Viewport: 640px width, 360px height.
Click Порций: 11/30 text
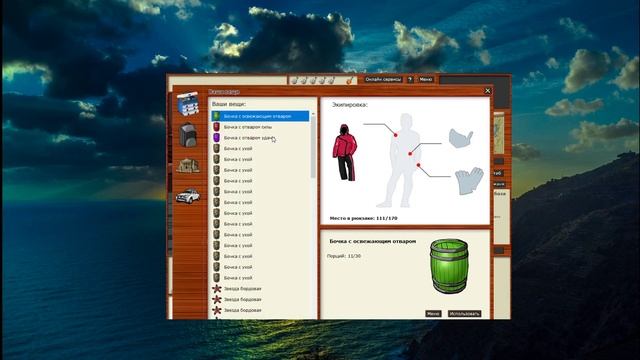[x=344, y=256]
